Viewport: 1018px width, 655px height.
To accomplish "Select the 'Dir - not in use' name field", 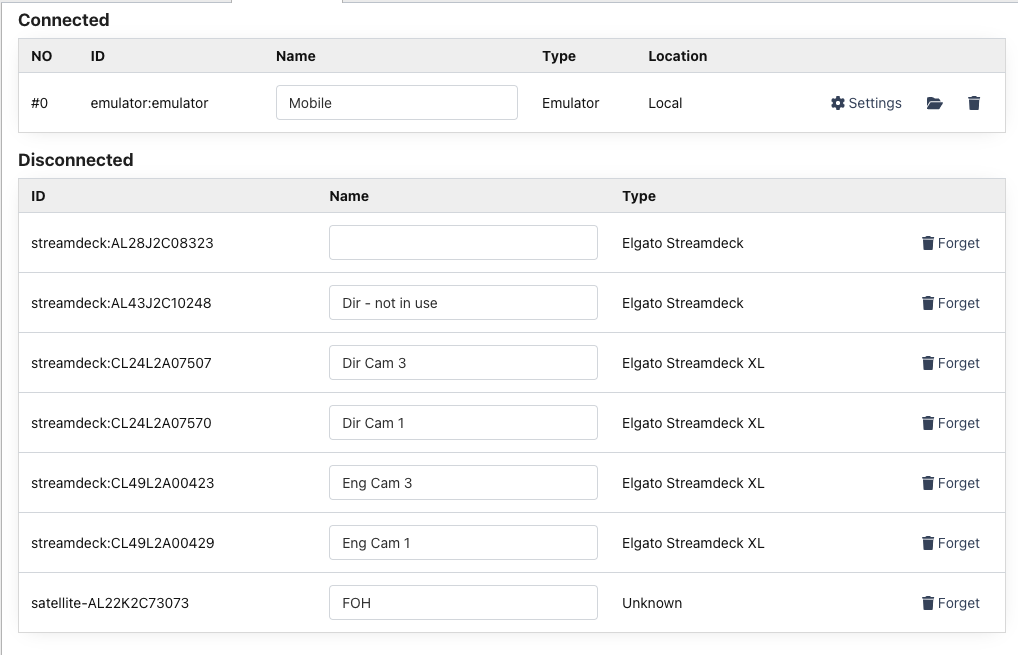I will pos(462,302).
